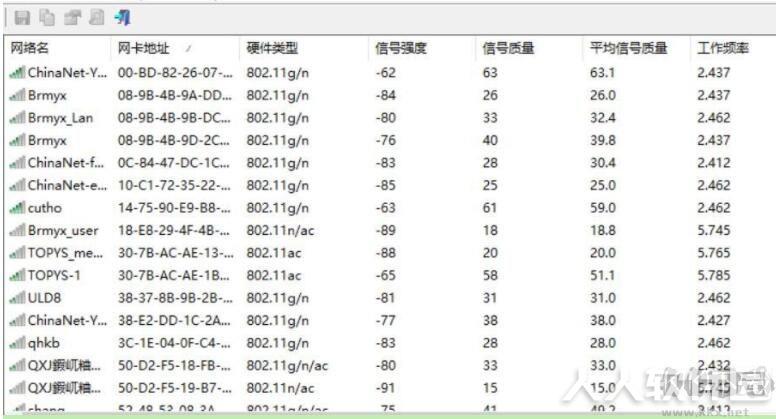The image size is (776, 419).
Task: Click signal icon of Brmyx row 08-9B-4B-9A
Action: click(17, 95)
